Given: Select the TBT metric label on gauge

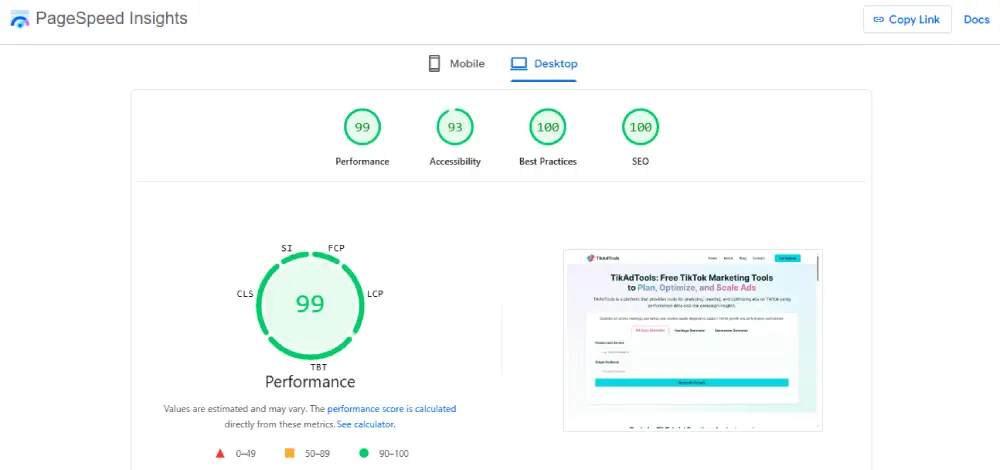Looking at the screenshot, I should 318,367.
